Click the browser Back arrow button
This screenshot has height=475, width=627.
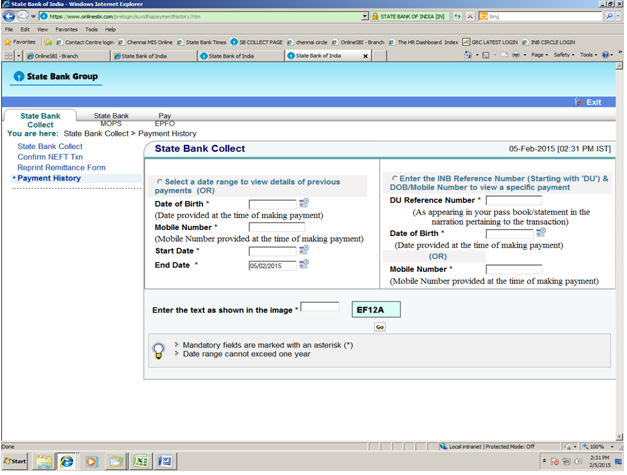pyautogui.click(x=9, y=16)
